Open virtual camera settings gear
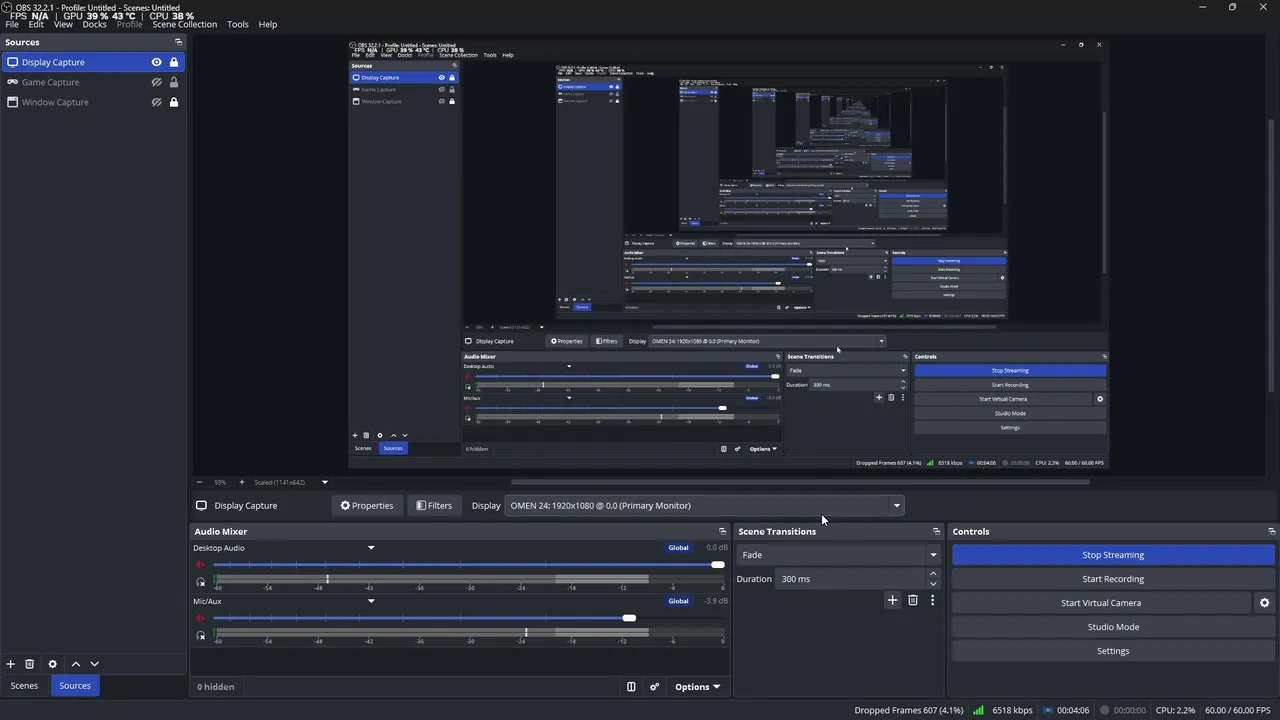Viewport: 1280px width, 720px height. [x=1264, y=603]
